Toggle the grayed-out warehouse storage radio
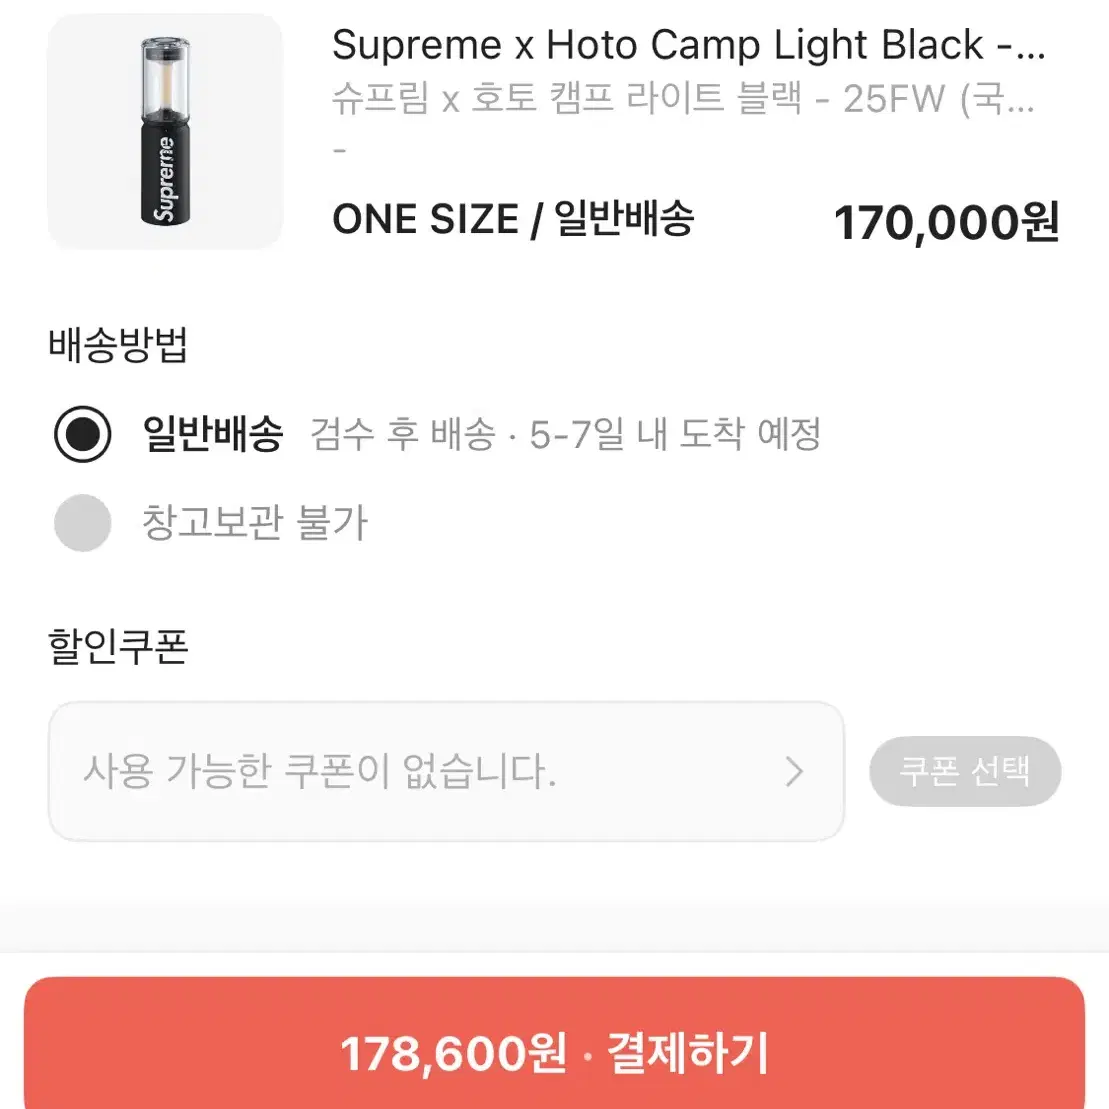1109x1109 pixels. point(82,521)
